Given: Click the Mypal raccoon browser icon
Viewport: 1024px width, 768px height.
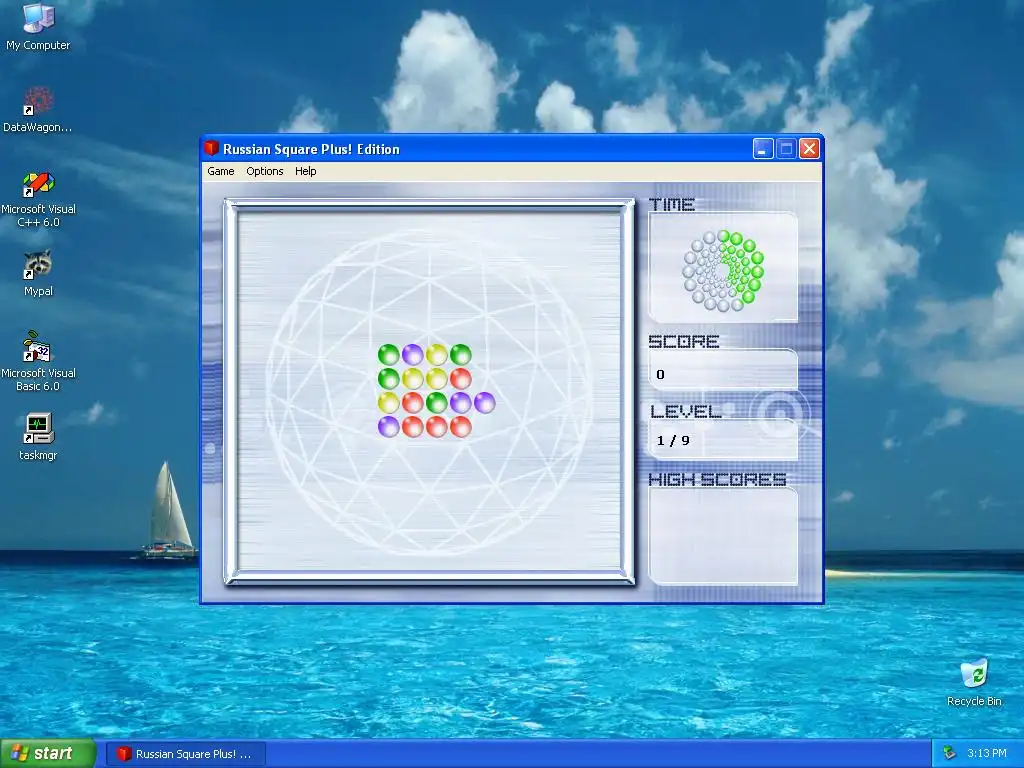Looking at the screenshot, I should click(38, 273).
